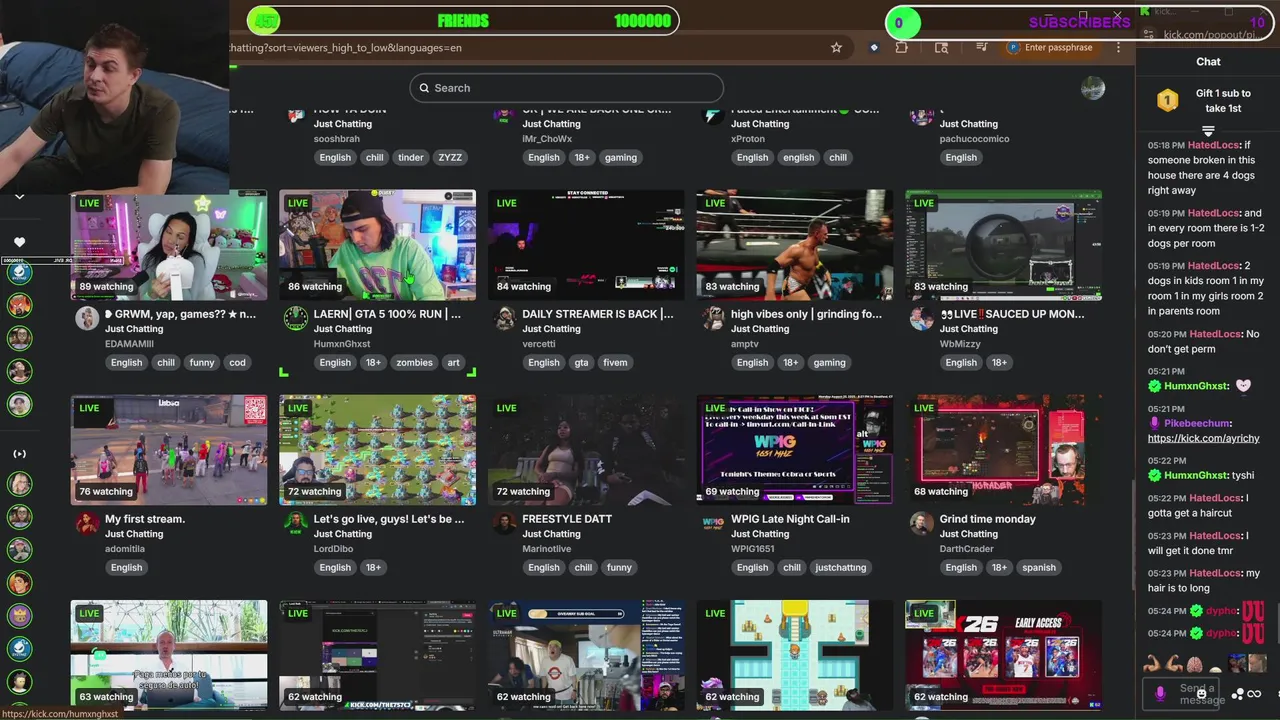Click the media control music-note icon
Image resolution: width=1280 pixels, height=720 pixels.
[983, 47]
